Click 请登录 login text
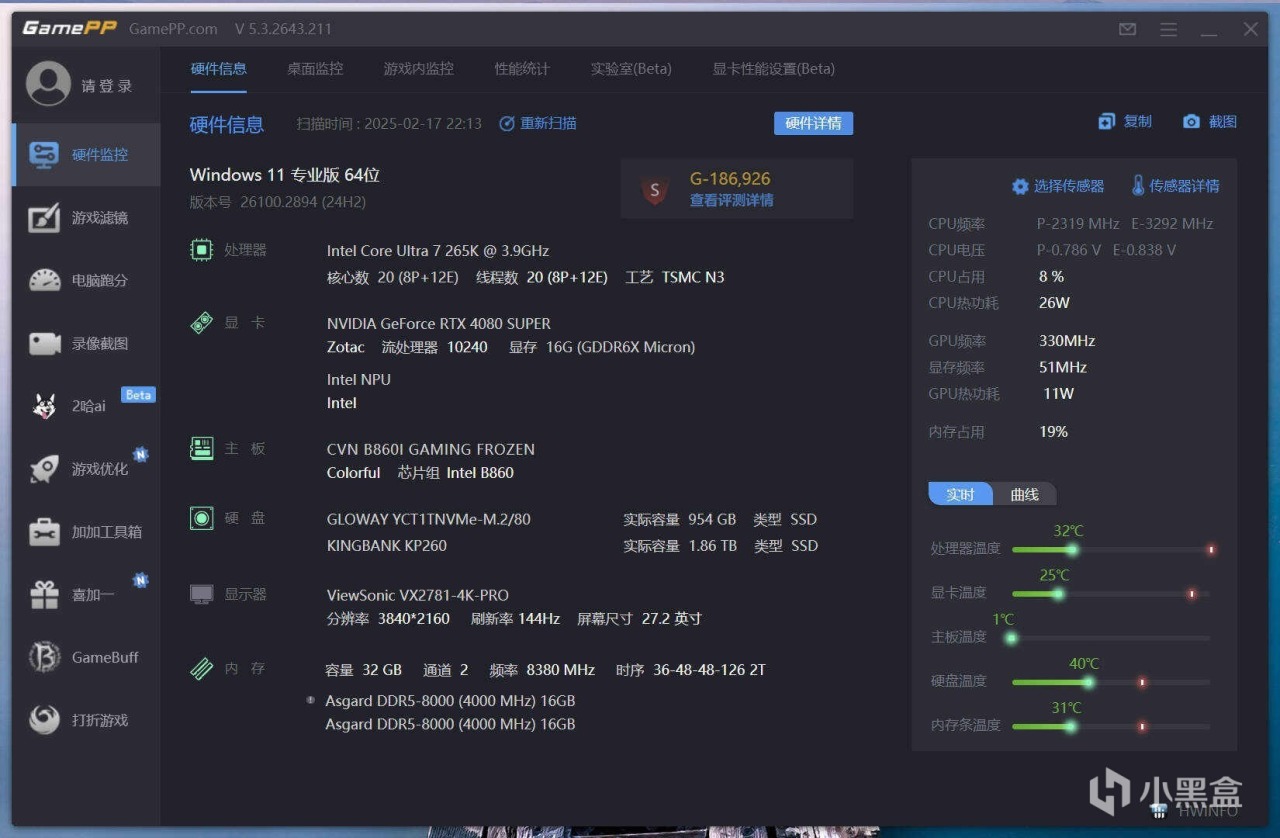The width and height of the screenshot is (1280, 838). 107,86
